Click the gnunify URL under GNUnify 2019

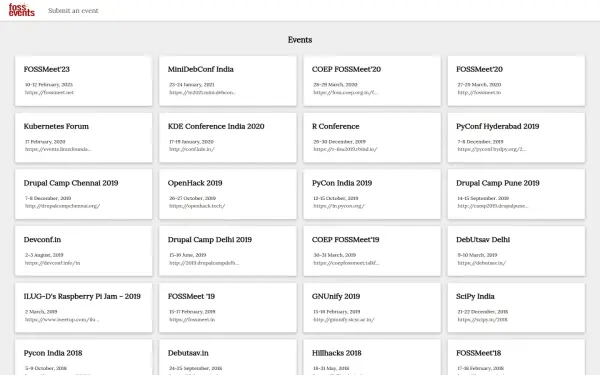click(x=344, y=320)
